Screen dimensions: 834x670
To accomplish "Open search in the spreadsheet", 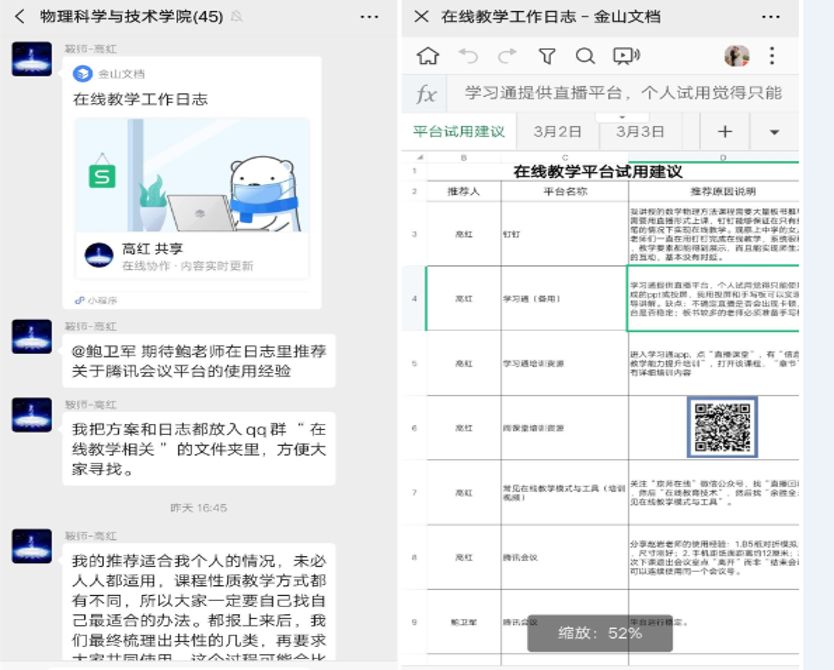I will click(x=585, y=56).
